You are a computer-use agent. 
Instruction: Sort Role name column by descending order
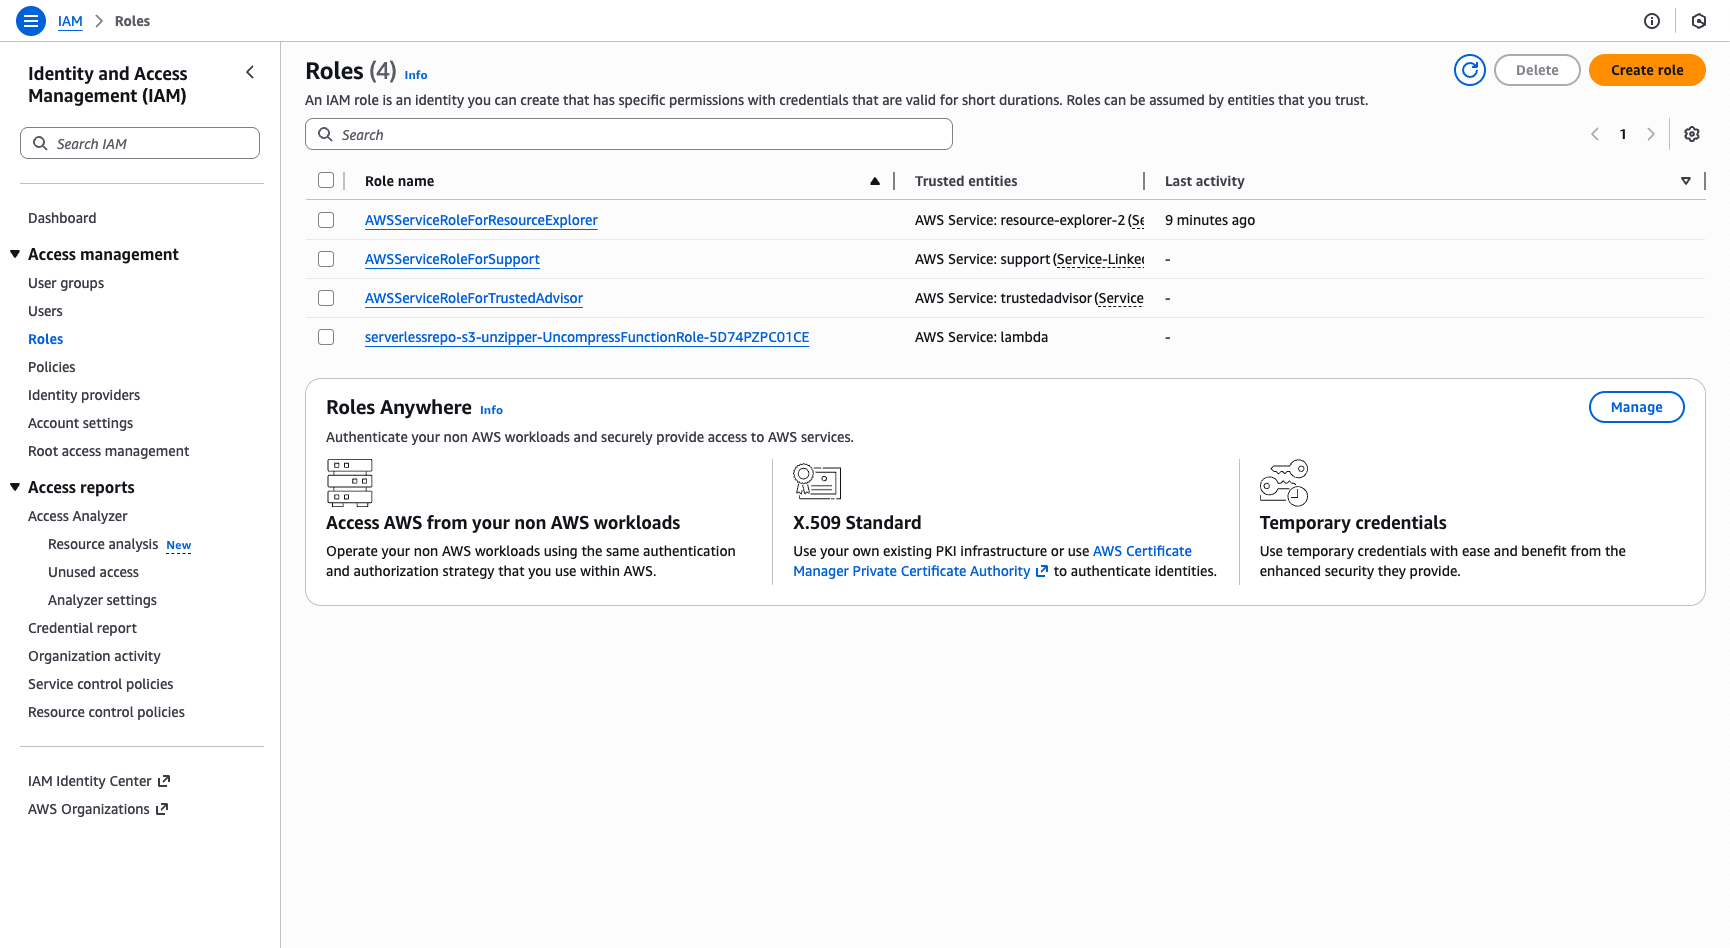point(875,180)
